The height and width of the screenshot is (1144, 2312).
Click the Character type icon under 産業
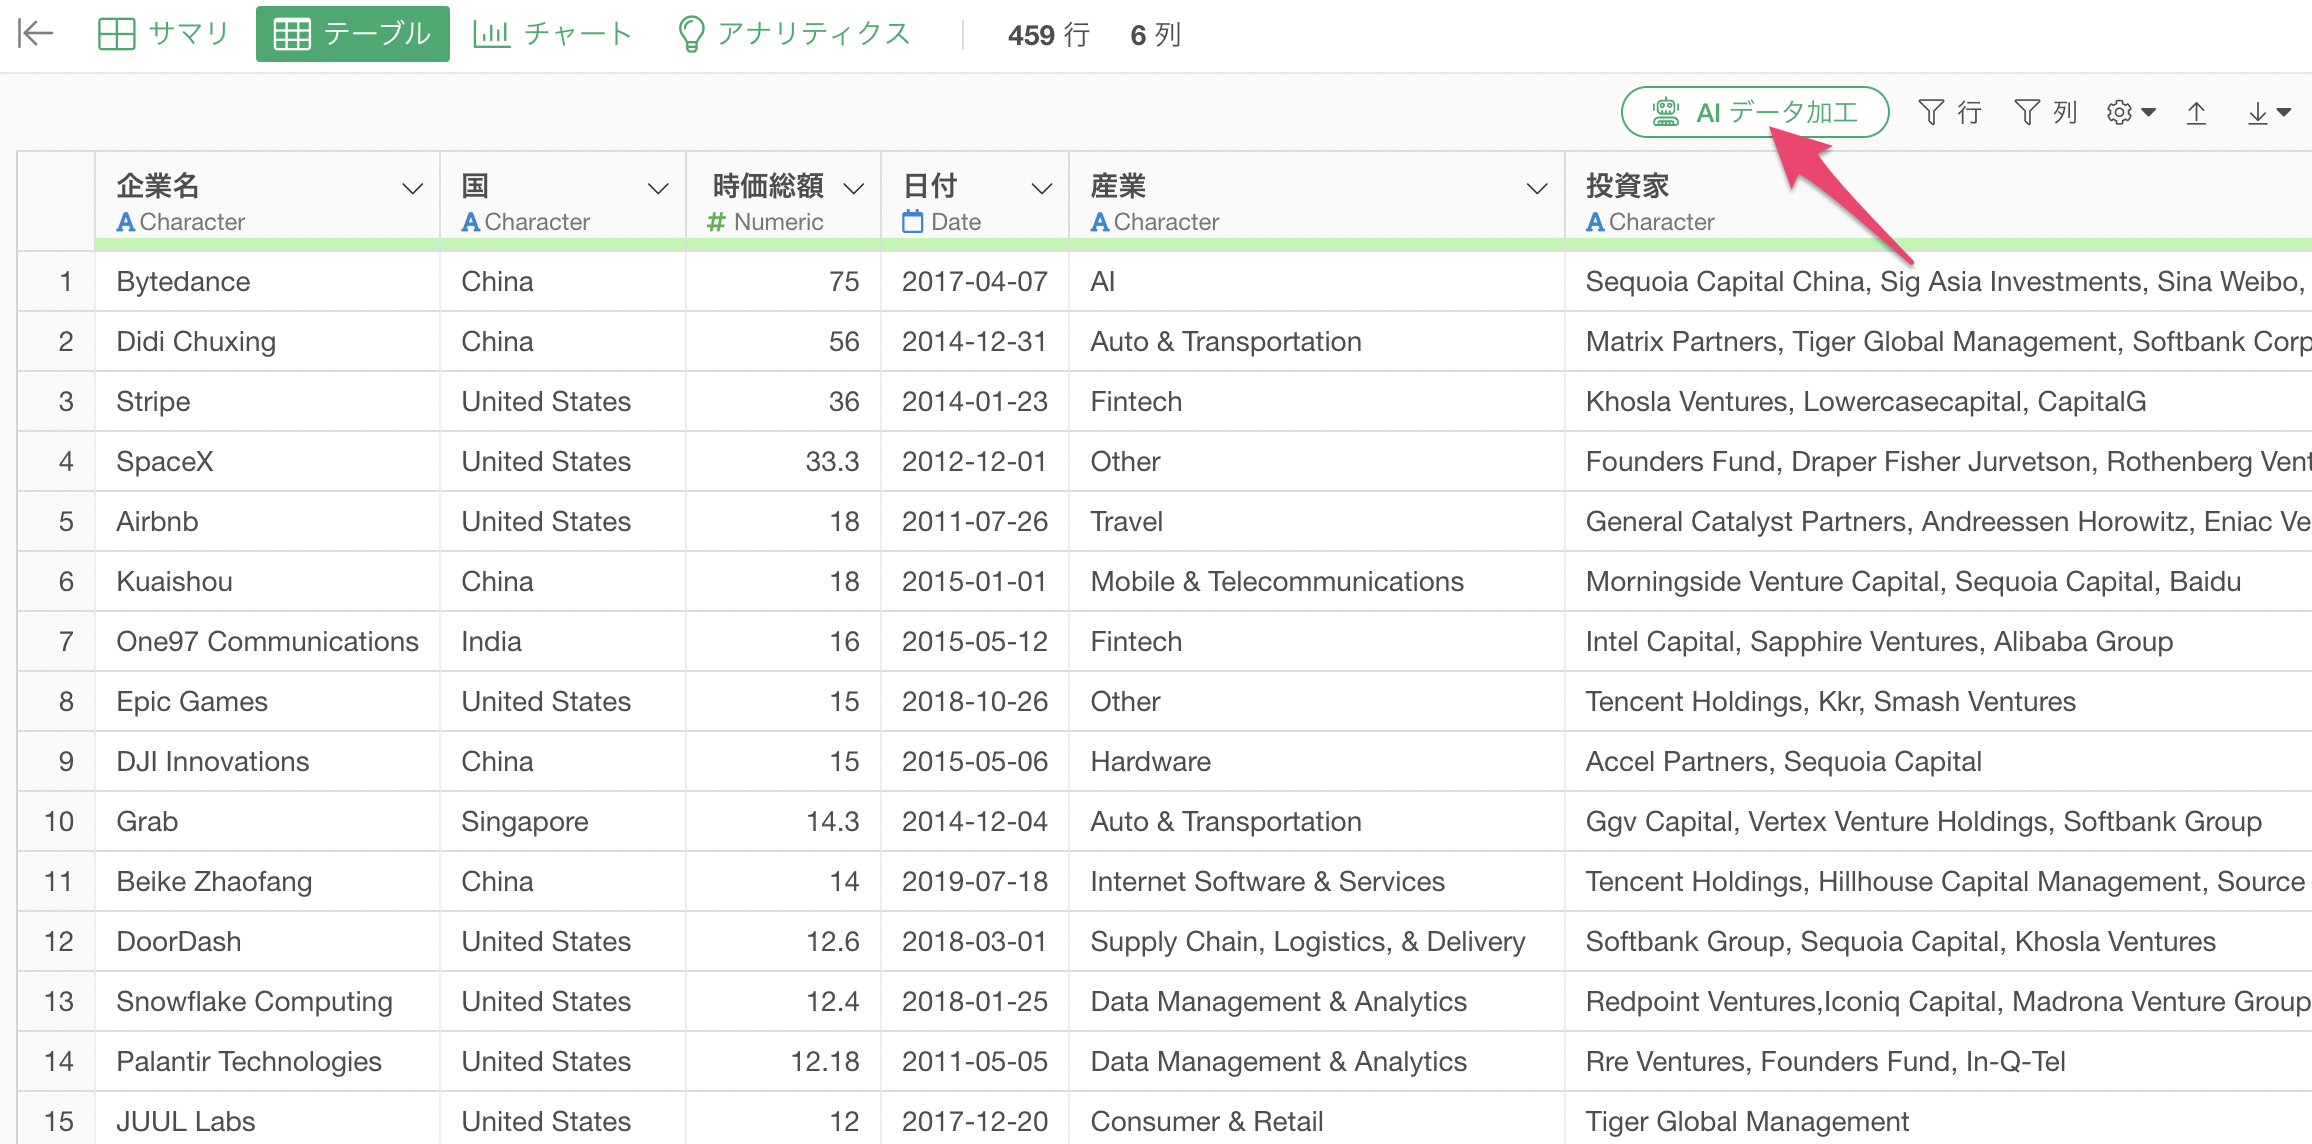(1099, 222)
